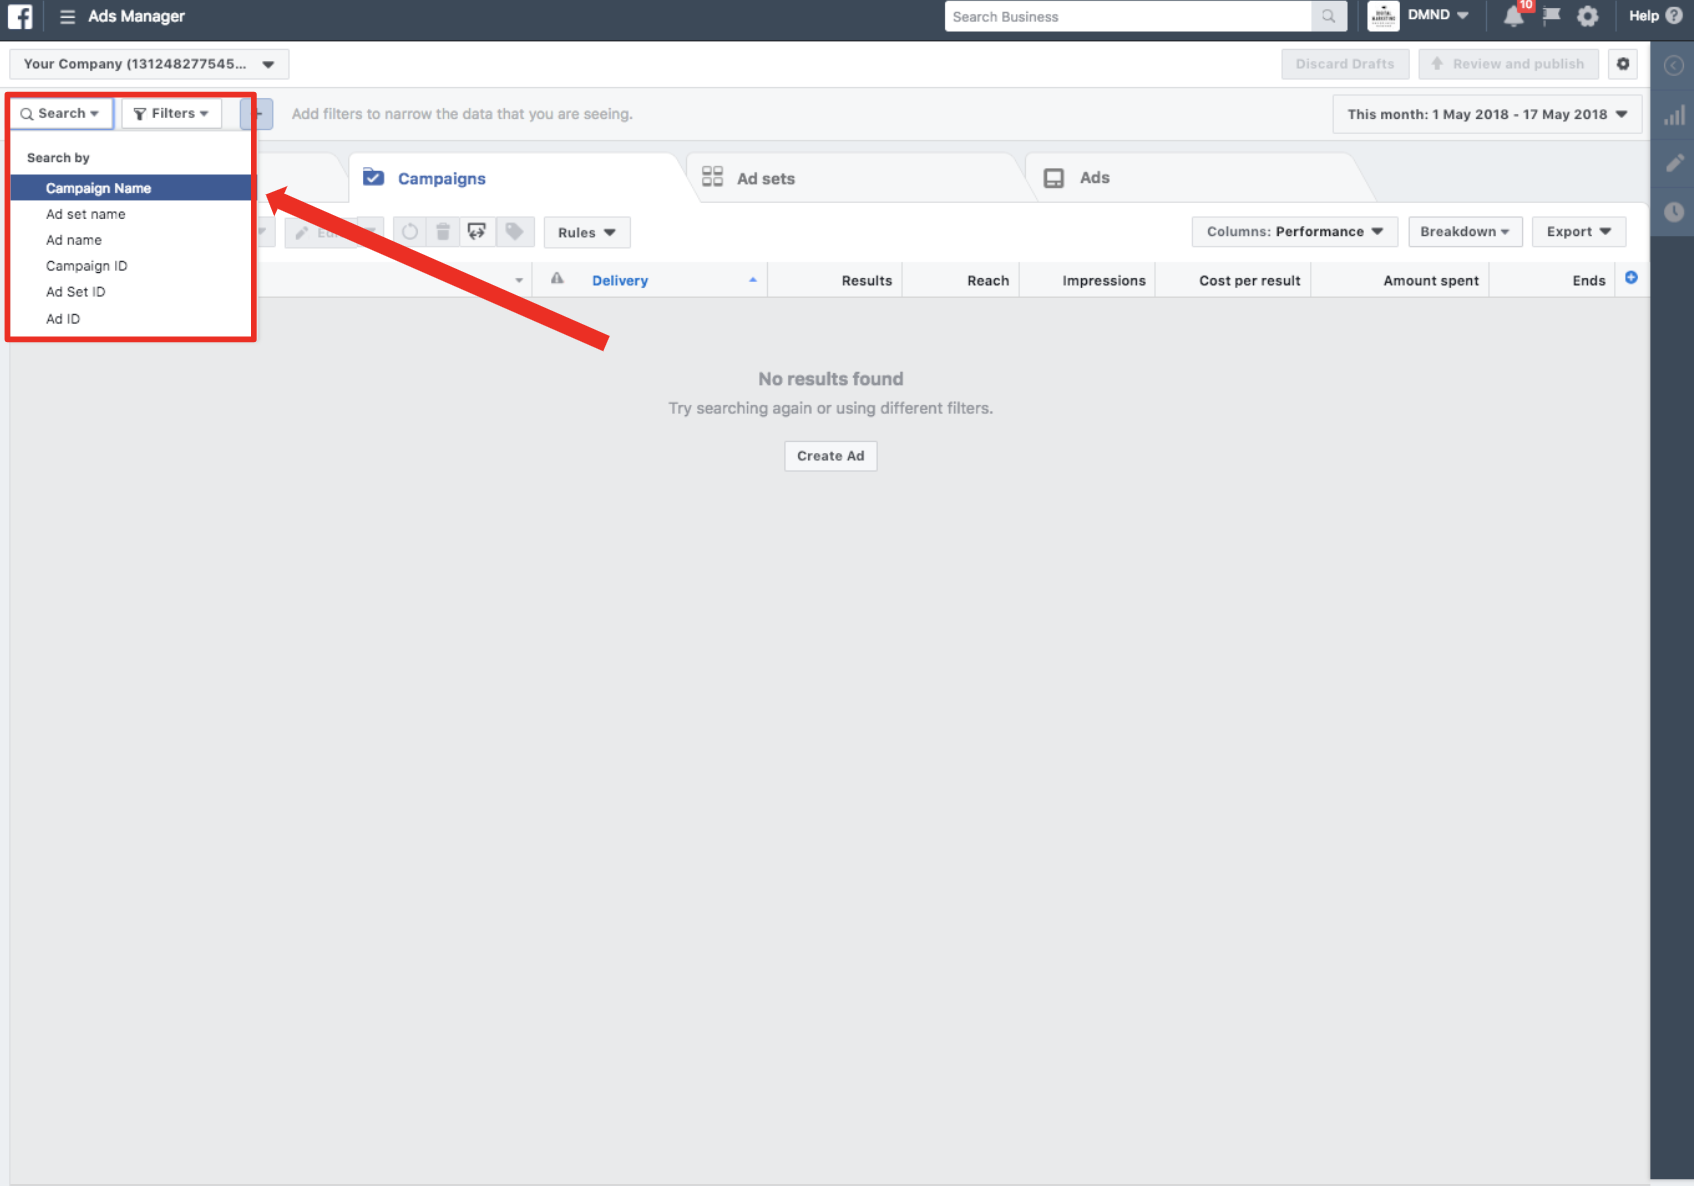This screenshot has width=1694, height=1186.
Task: Click the tag icon in the toolbar
Action: 514,232
